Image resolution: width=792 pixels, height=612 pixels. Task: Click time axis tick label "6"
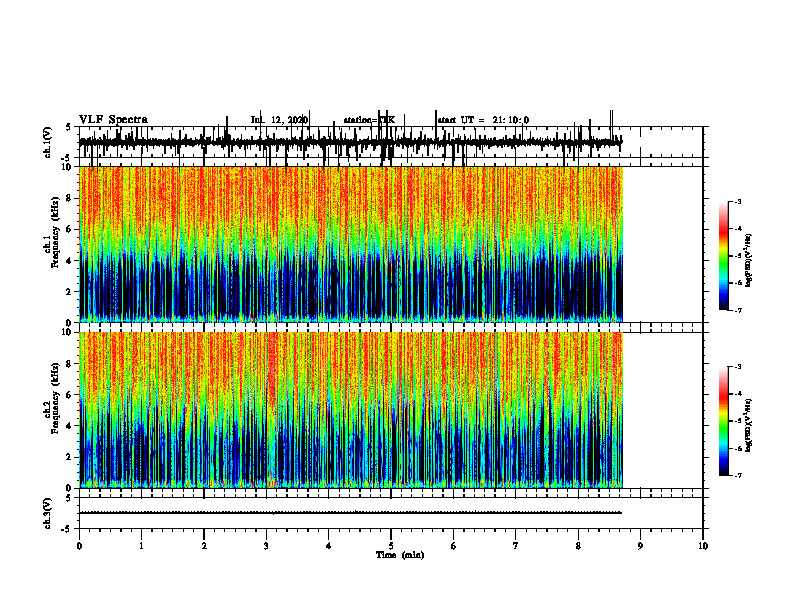coord(454,546)
